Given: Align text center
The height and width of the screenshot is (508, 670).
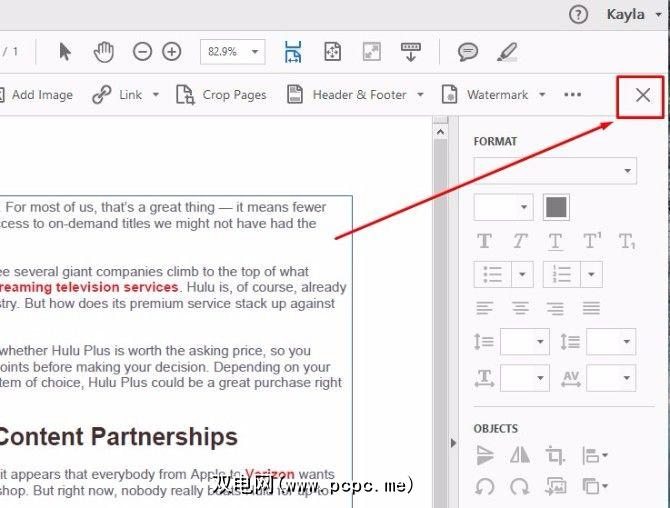Looking at the screenshot, I should 520,308.
